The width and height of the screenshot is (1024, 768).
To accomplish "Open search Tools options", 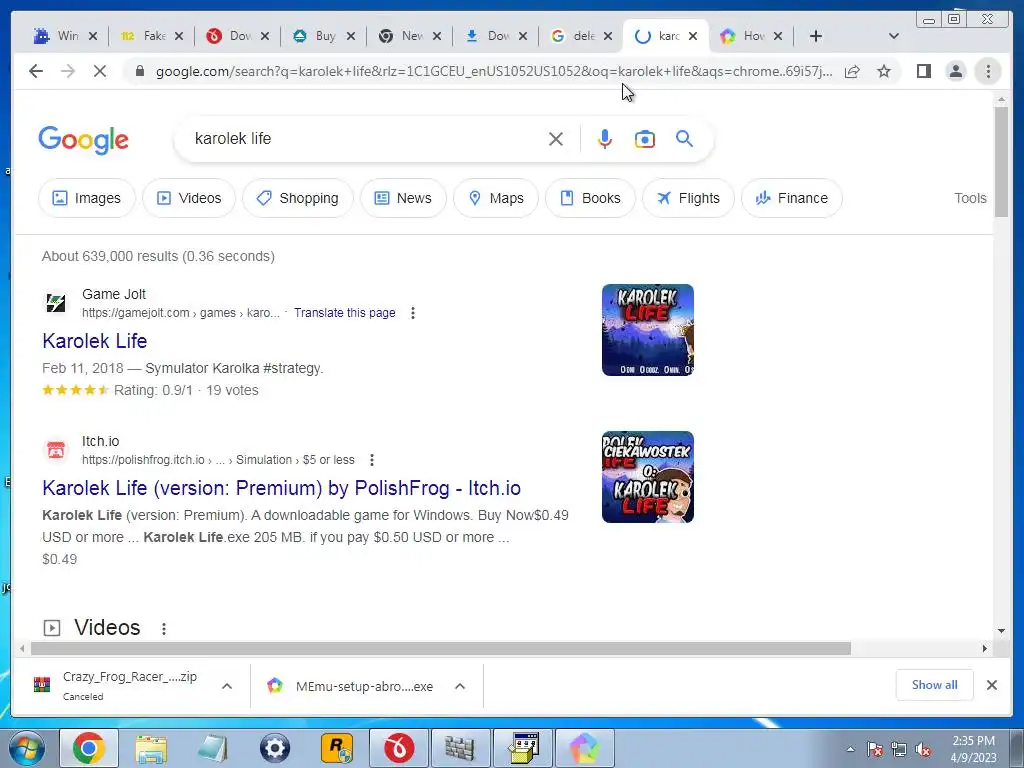I will click(970, 198).
